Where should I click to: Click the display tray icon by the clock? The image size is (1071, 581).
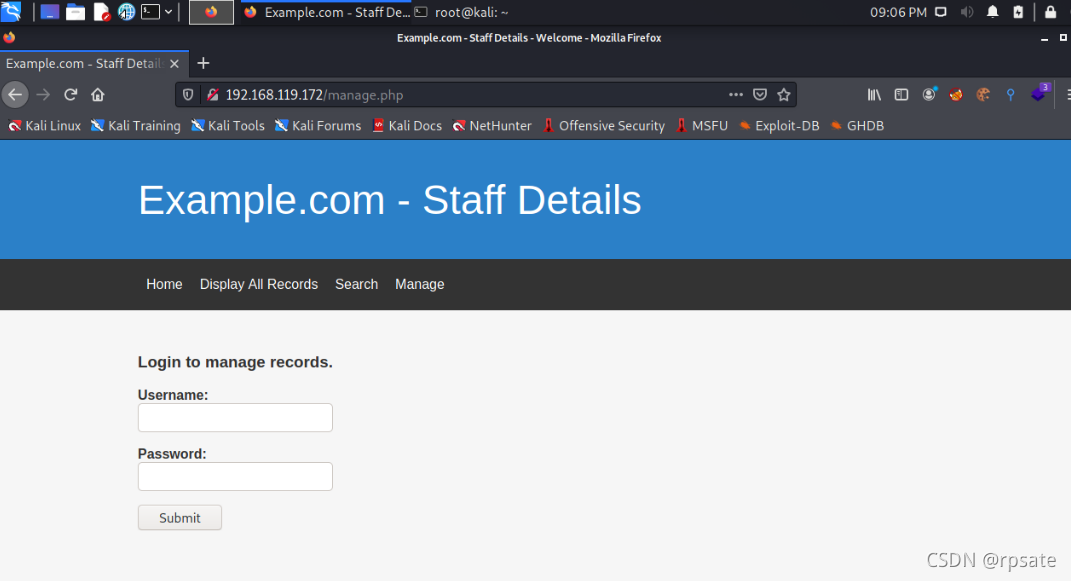click(941, 12)
